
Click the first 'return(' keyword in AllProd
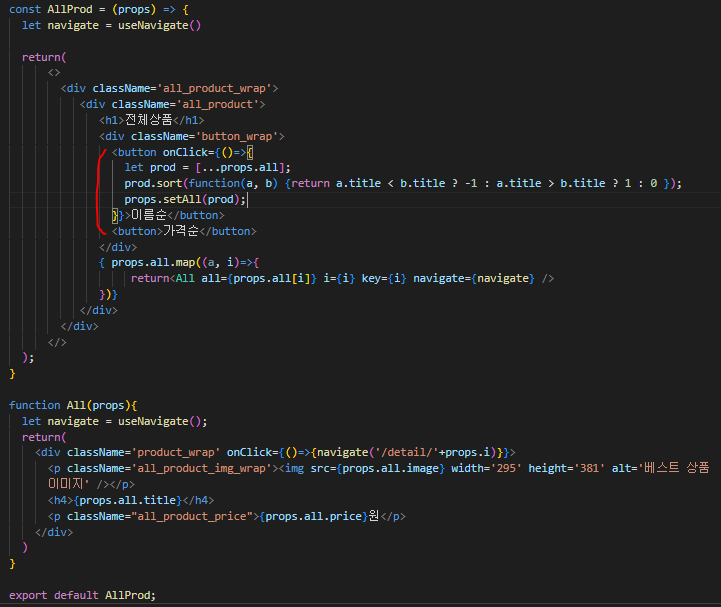pos(44,57)
